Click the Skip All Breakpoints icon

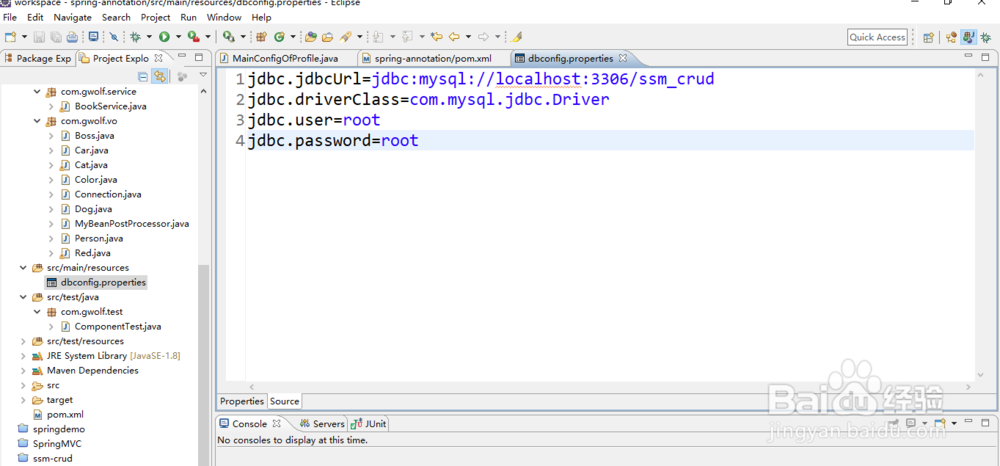point(114,37)
